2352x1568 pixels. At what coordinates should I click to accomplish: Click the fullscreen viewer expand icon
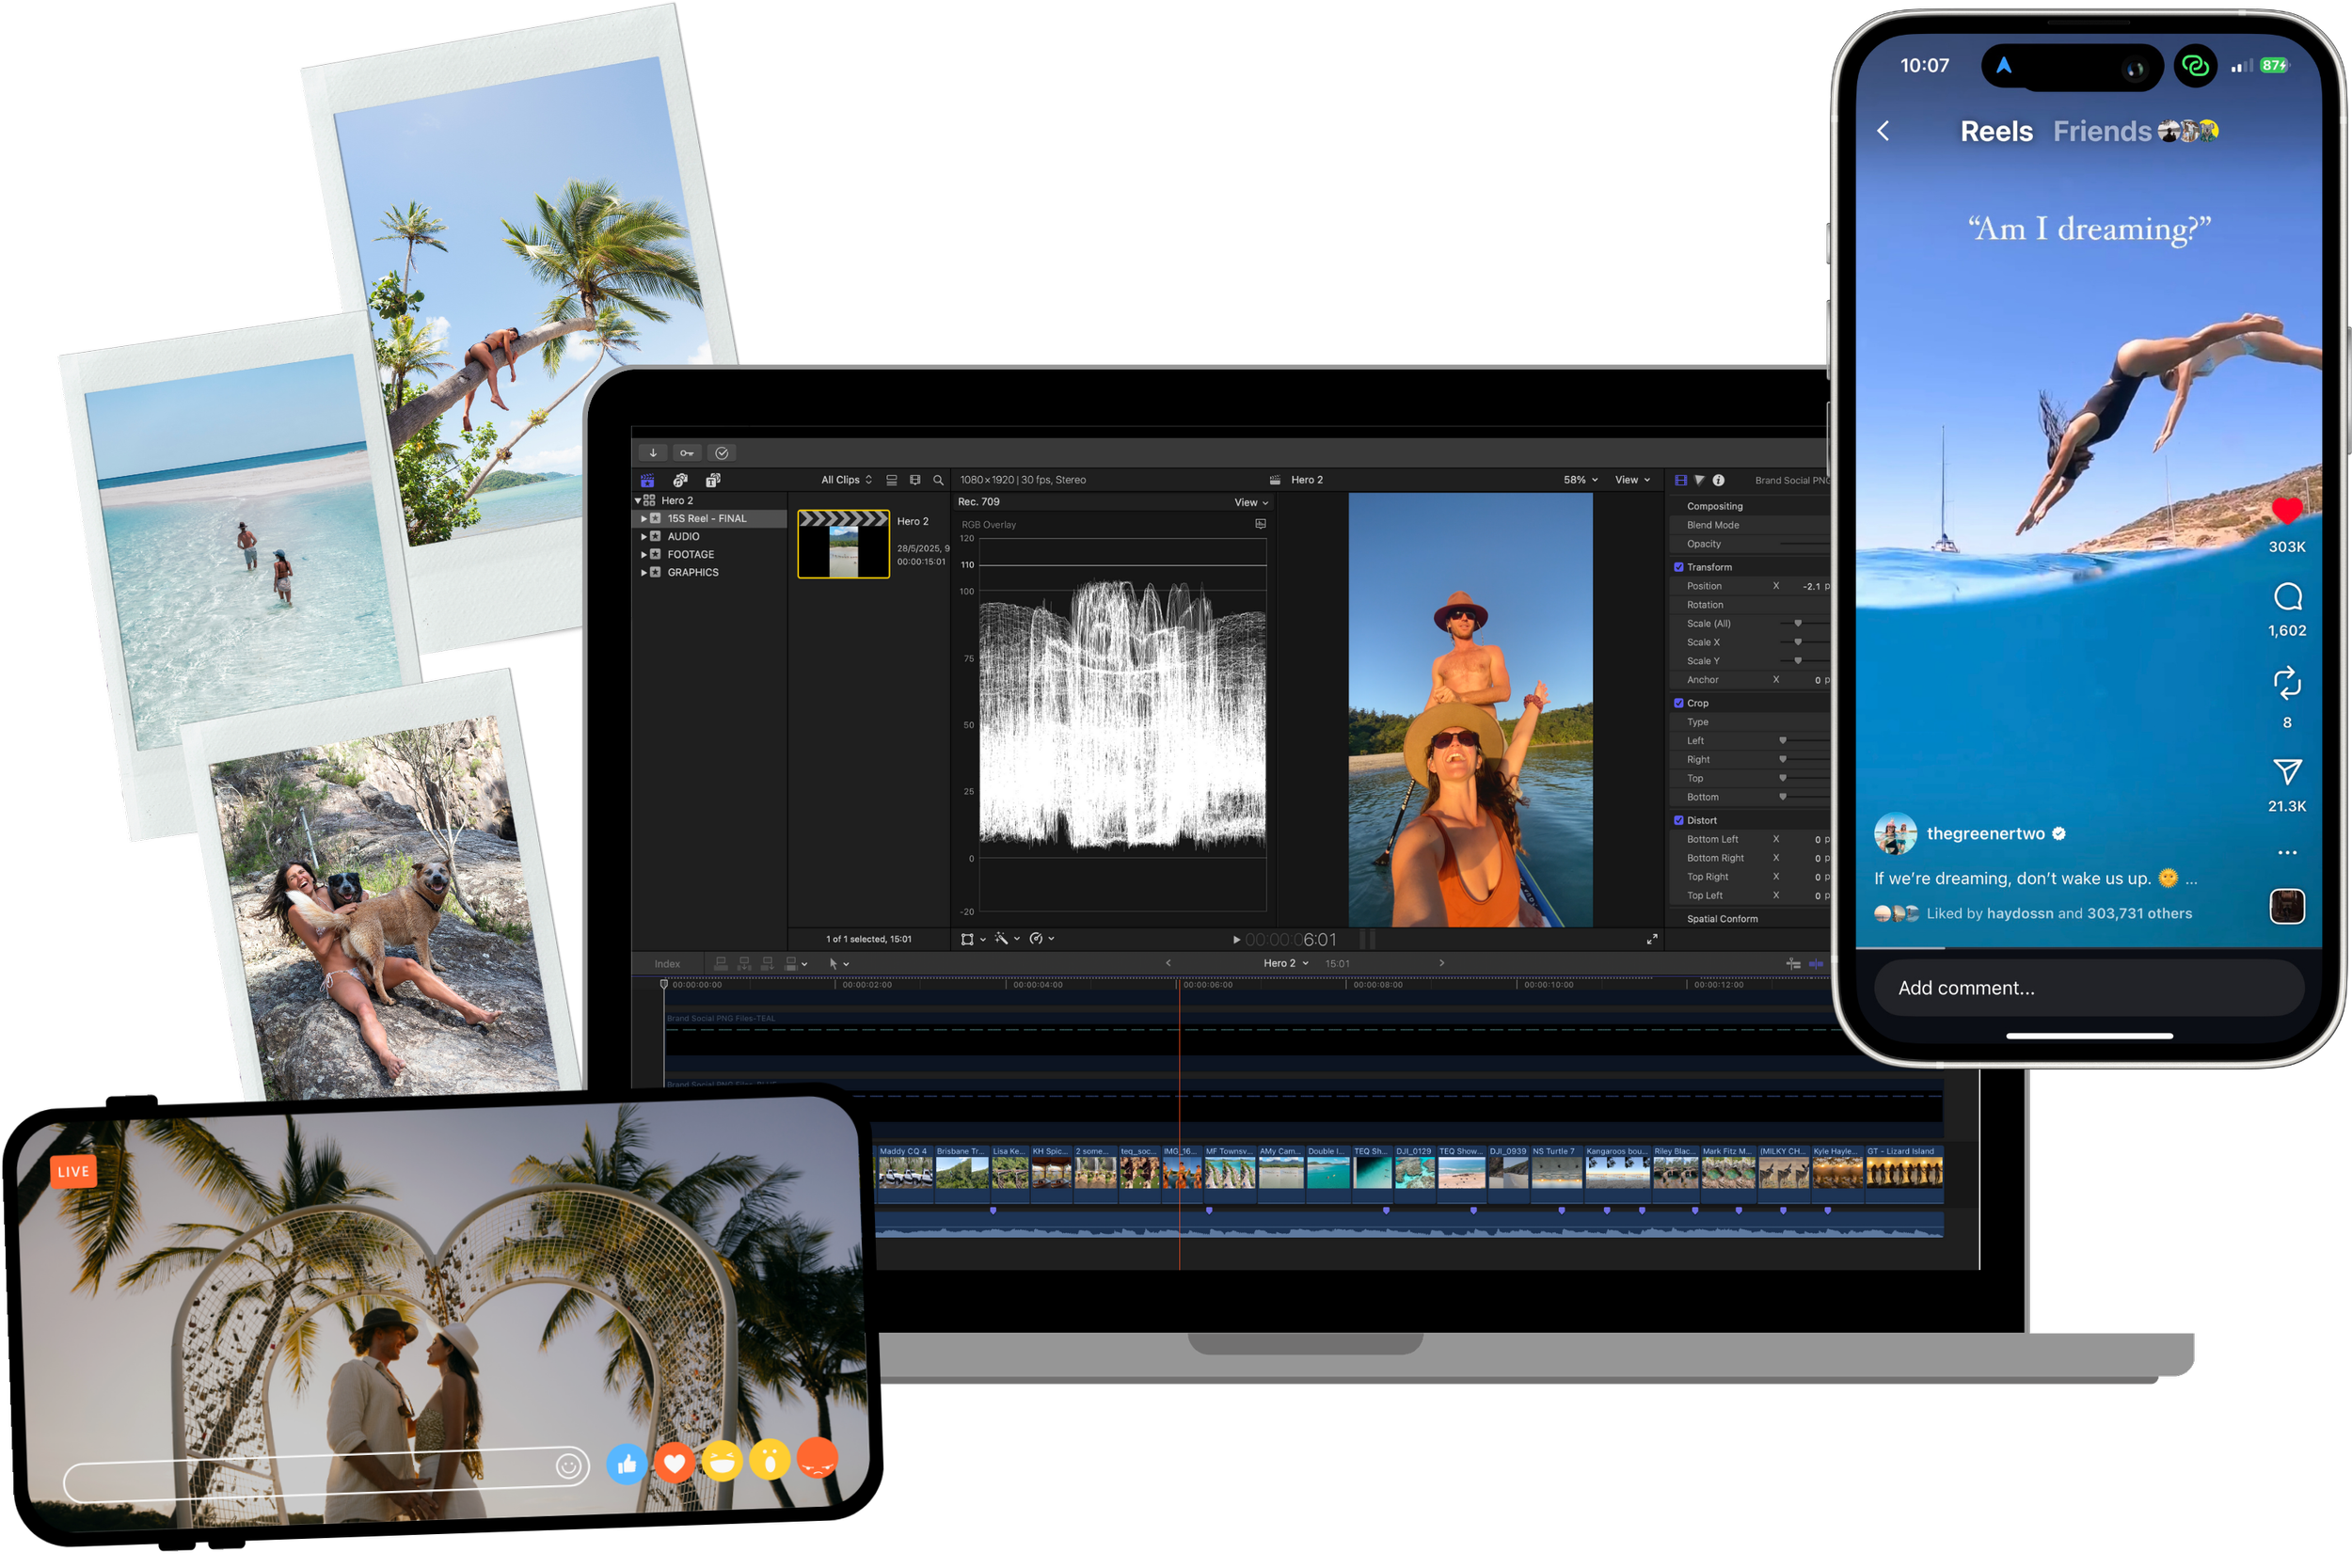pyautogui.click(x=1651, y=939)
